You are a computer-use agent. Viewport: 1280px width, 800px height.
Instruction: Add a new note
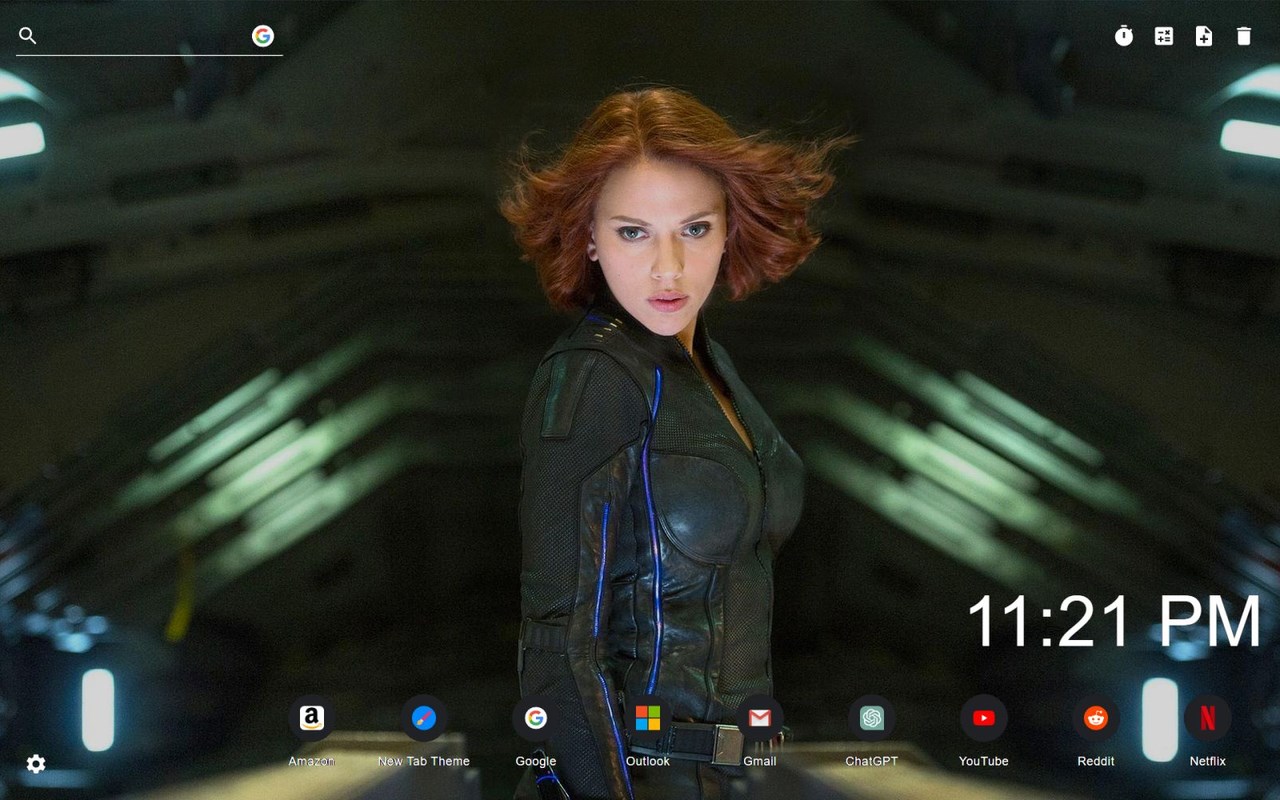point(1204,36)
